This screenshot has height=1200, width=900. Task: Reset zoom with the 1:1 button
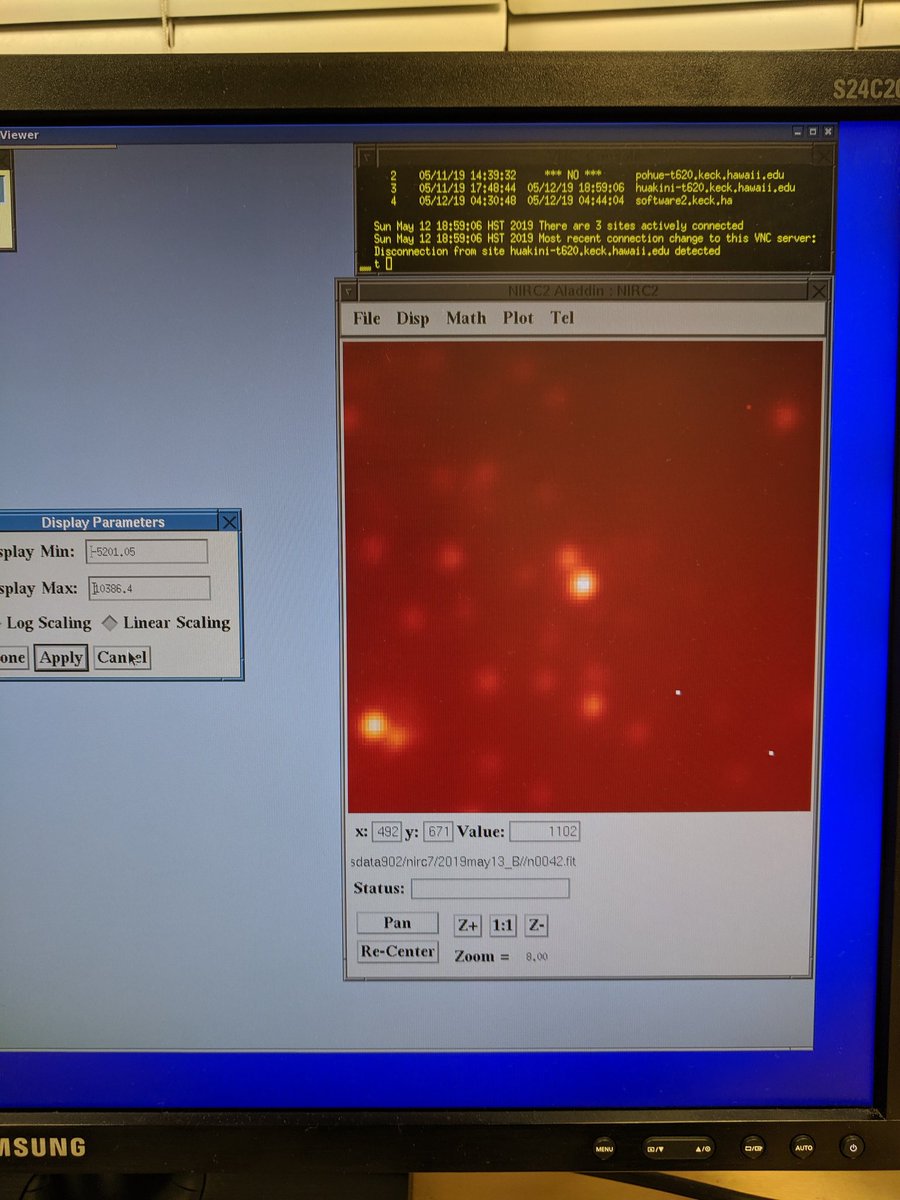pos(503,926)
